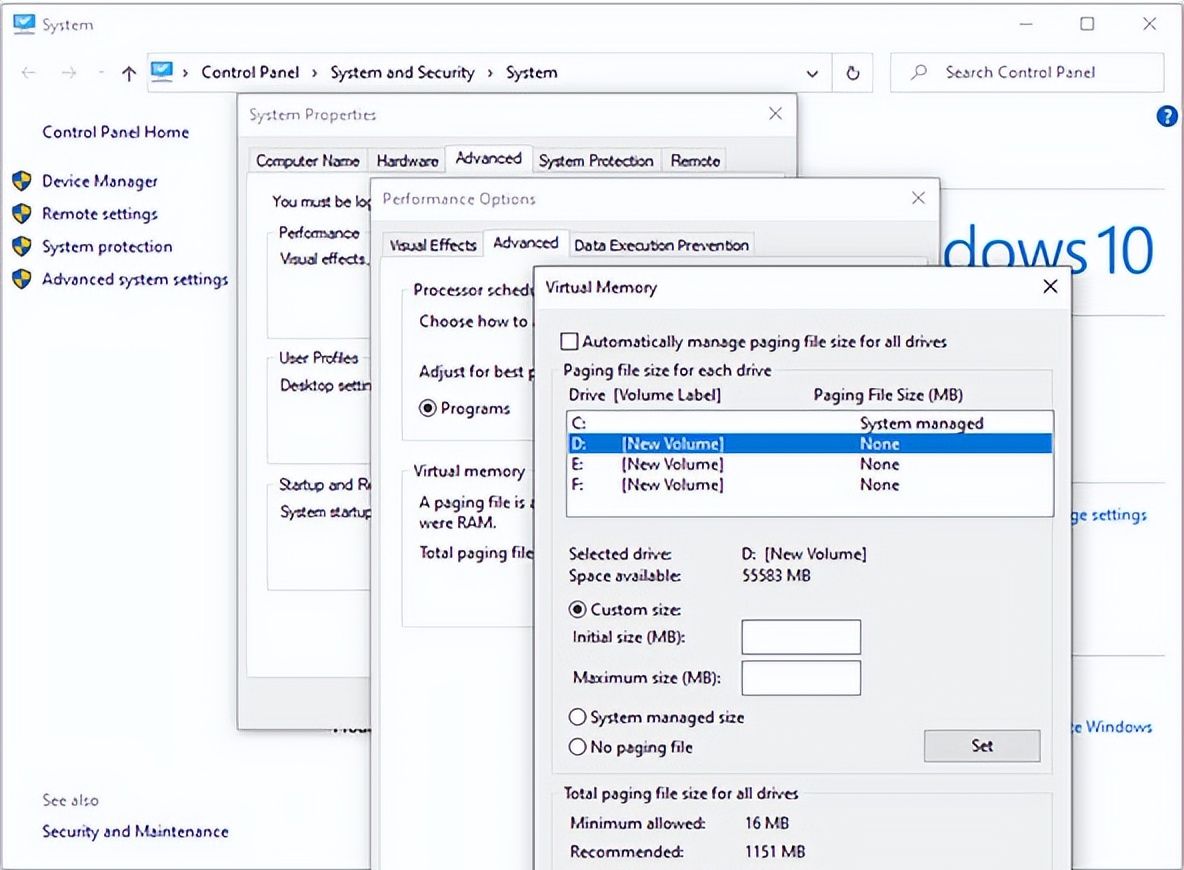
Task: Open the Security and Maintenance link
Action: (135, 831)
